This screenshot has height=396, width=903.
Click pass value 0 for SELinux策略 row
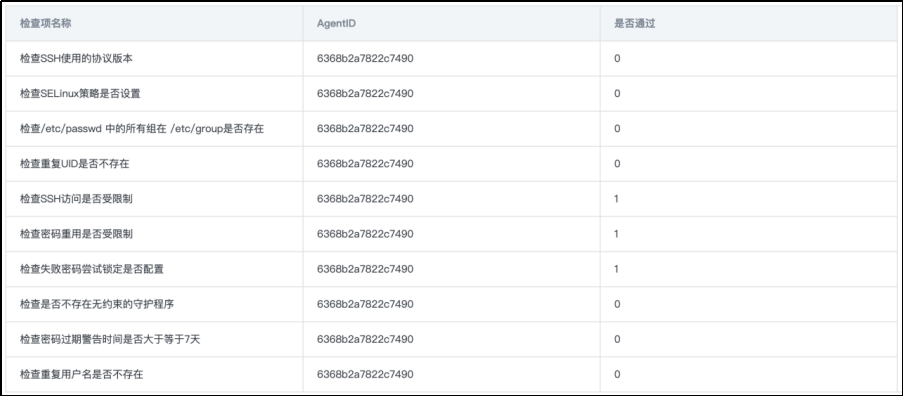(617, 94)
